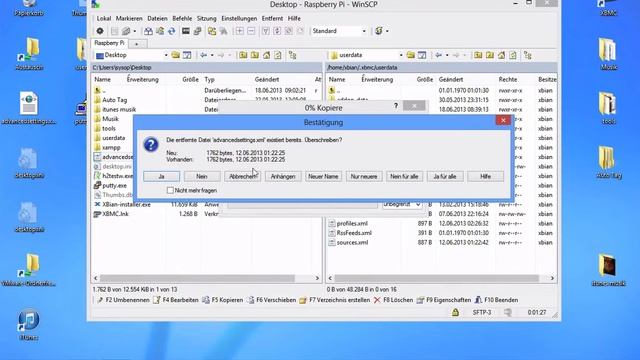Click the Nur neuere button
Screen dimensions: 640x360
pos(364,176)
